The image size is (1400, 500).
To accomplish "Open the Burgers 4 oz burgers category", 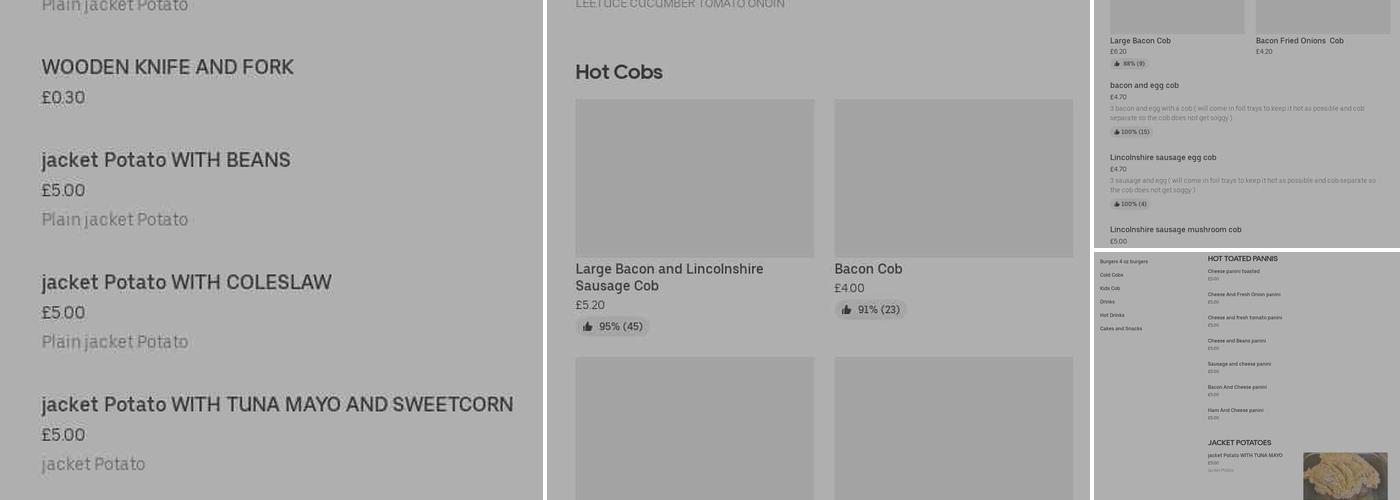I will pos(1123,262).
